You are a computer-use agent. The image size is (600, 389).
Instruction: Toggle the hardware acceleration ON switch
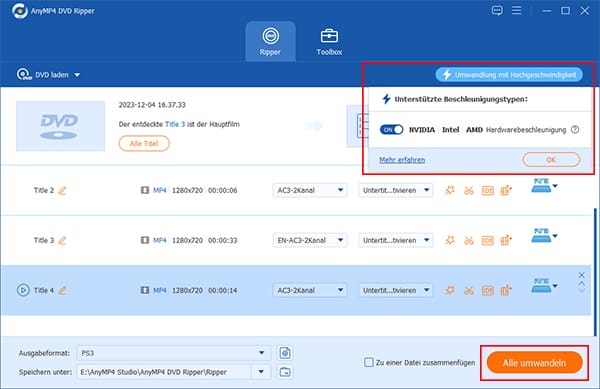click(x=391, y=130)
